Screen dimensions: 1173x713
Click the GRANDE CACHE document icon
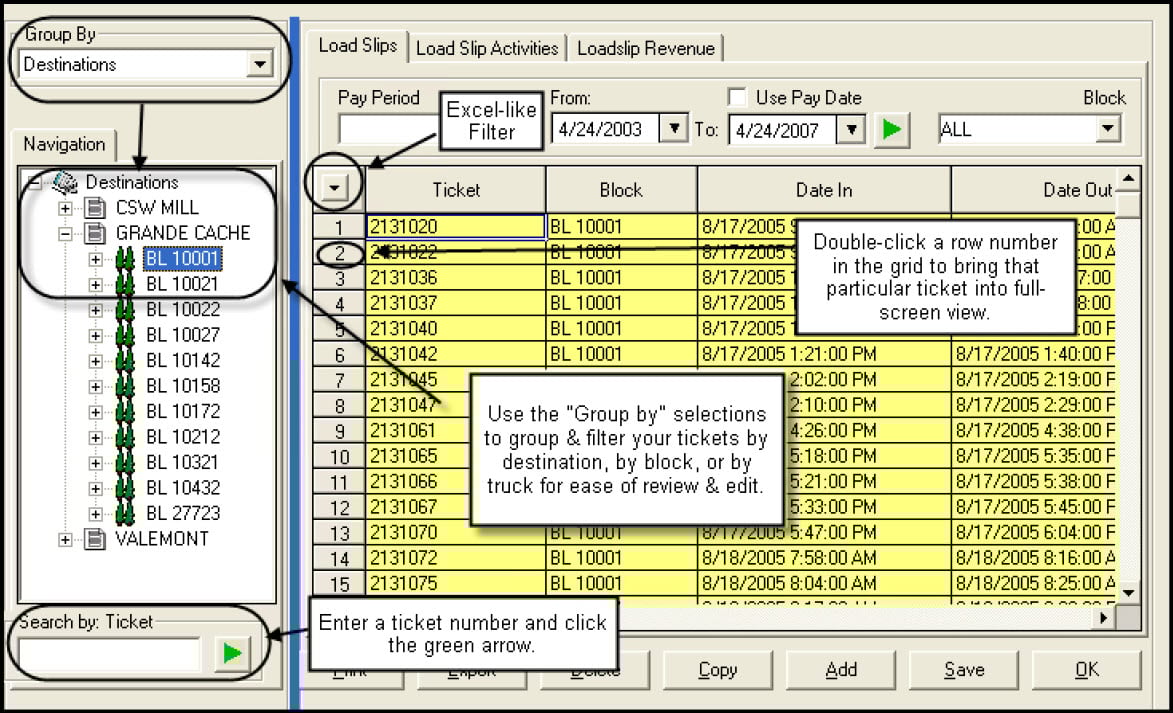pyautogui.click(x=94, y=233)
